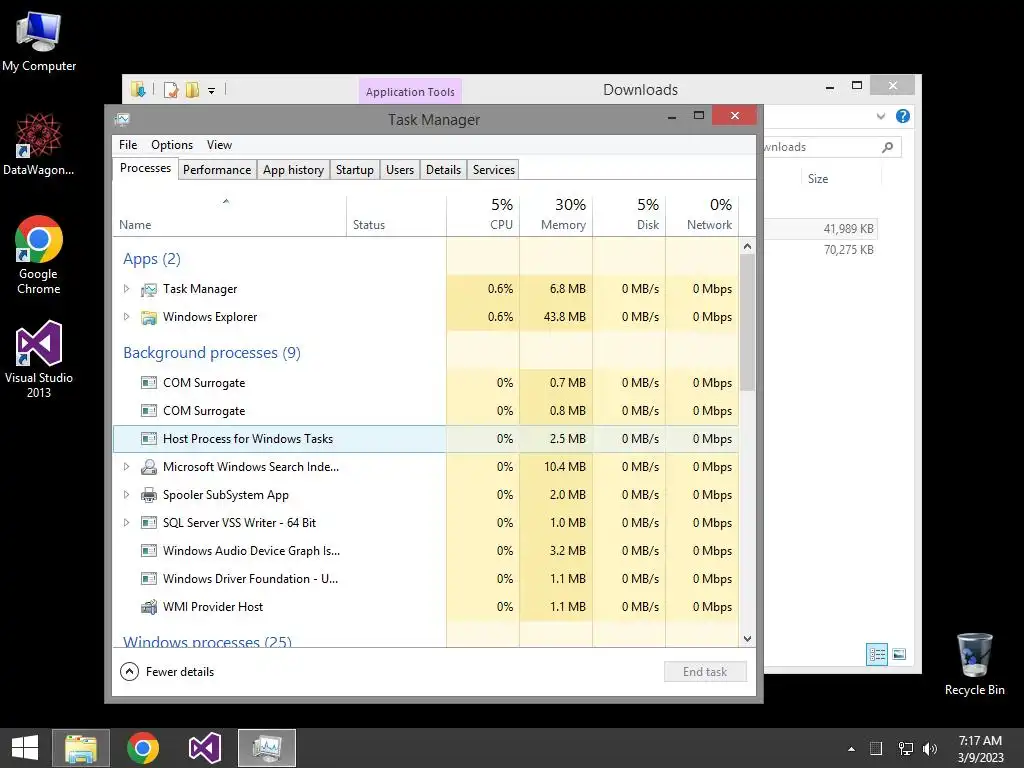Image resolution: width=1024 pixels, height=768 pixels.
Task: Click New Folder icon in Downloads toolbar
Action: coord(193,90)
